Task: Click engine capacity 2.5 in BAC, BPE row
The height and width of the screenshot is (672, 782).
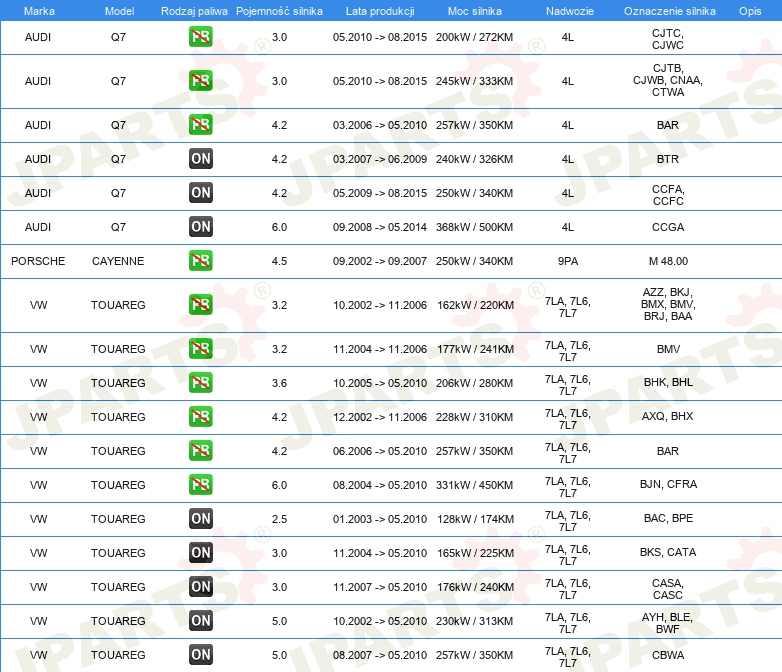Action: (279, 519)
